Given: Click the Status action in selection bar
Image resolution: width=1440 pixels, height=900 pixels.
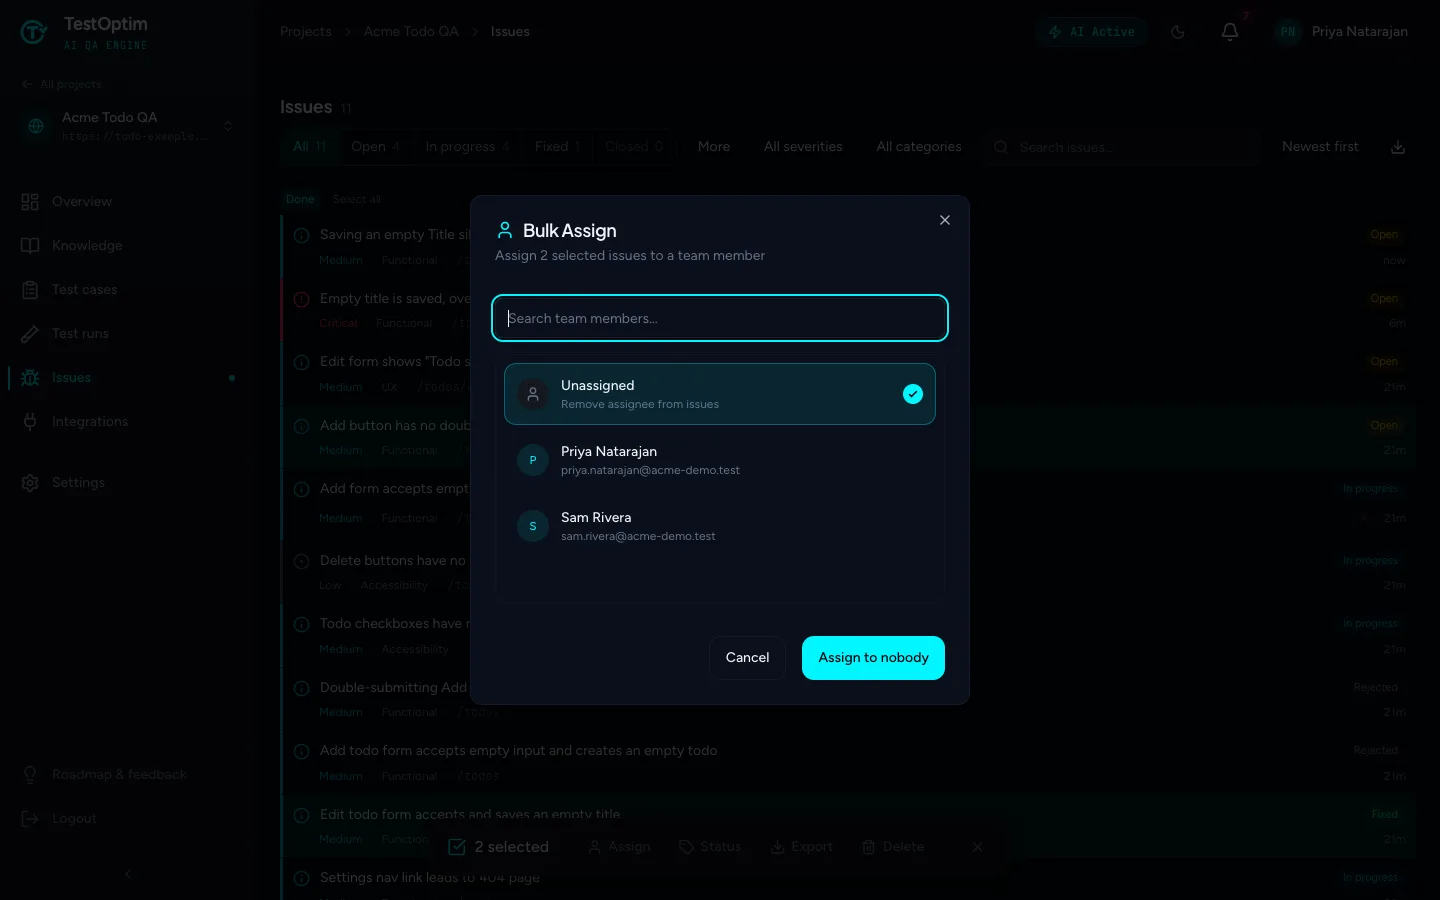Looking at the screenshot, I should tap(711, 847).
